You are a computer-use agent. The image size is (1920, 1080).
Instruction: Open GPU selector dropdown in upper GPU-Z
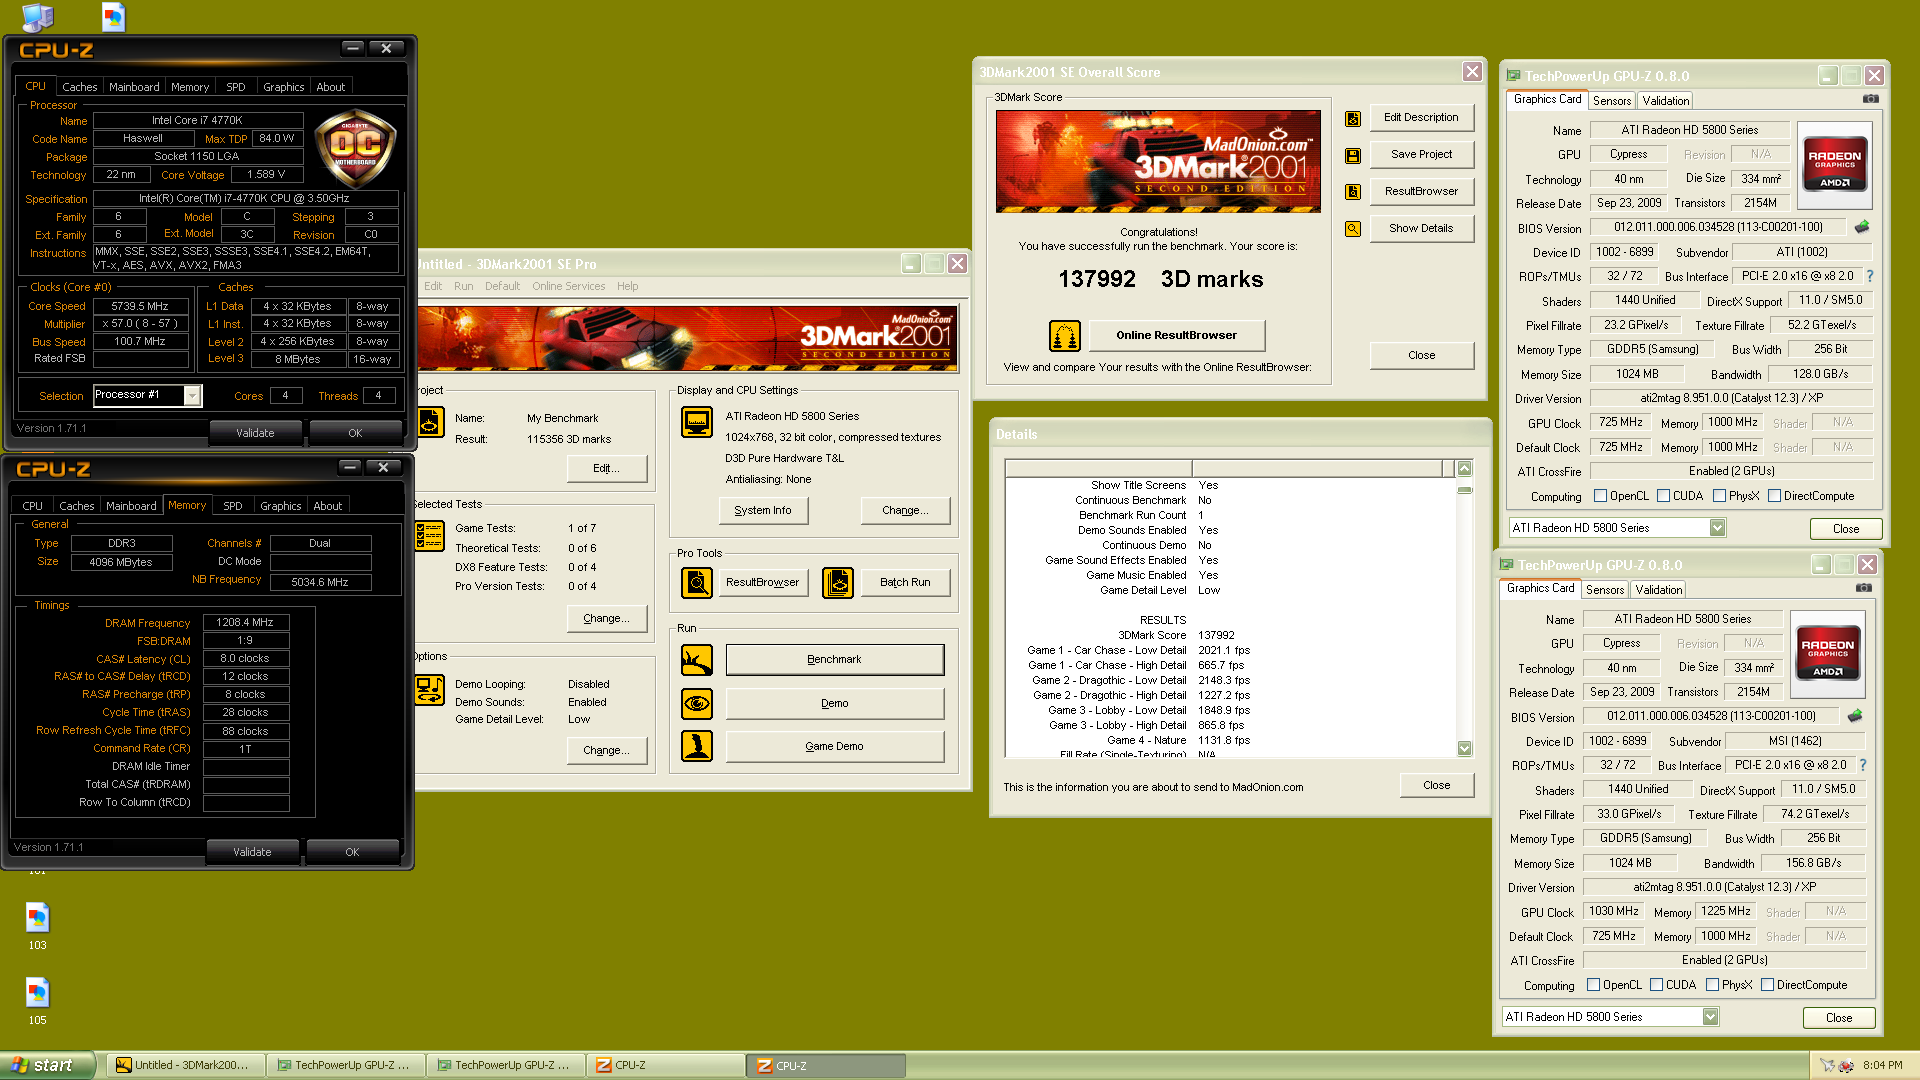tap(1717, 528)
